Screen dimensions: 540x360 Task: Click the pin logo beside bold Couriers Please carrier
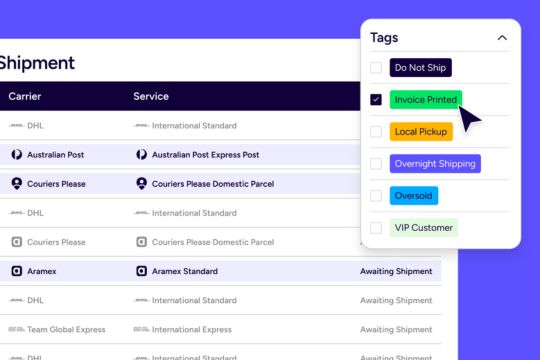pyautogui.click(x=17, y=183)
